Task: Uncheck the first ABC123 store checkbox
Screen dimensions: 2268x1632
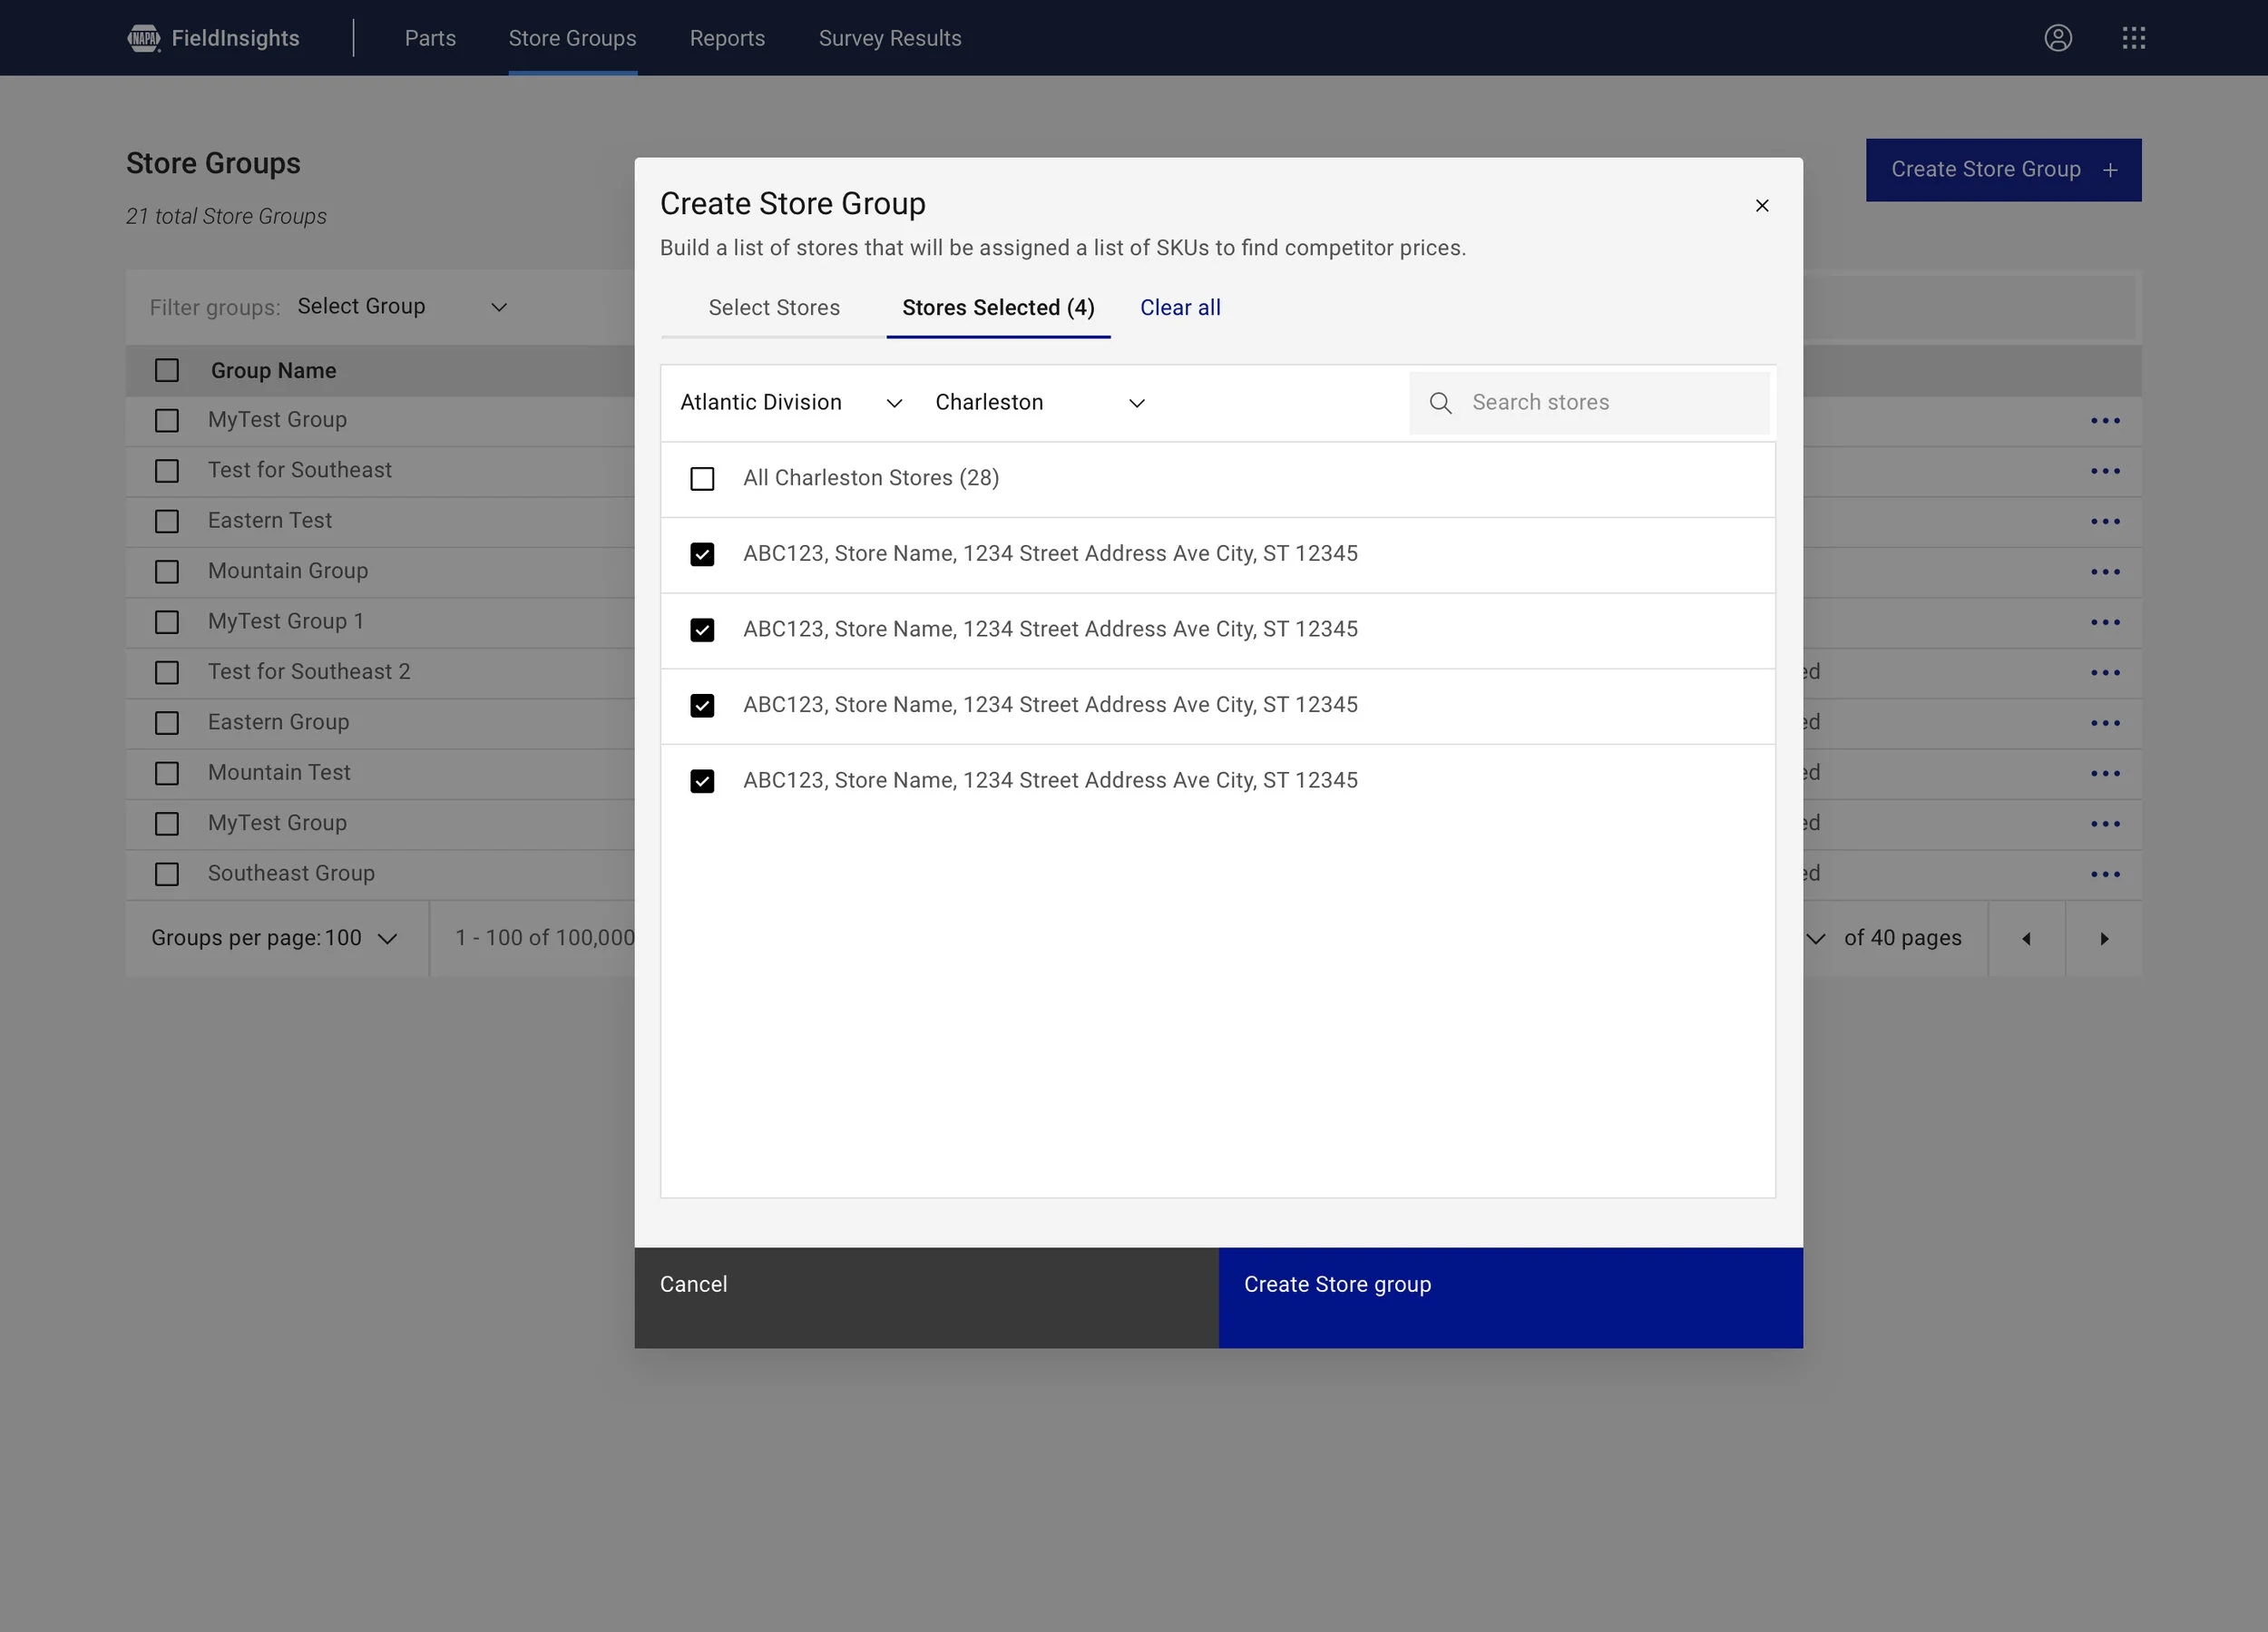Action: (702, 555)
